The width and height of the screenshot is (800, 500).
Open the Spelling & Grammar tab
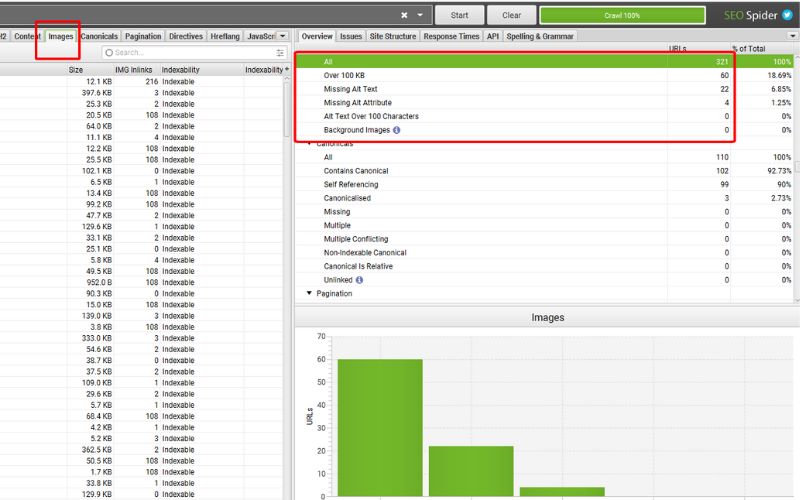click(x=540, y=36)
